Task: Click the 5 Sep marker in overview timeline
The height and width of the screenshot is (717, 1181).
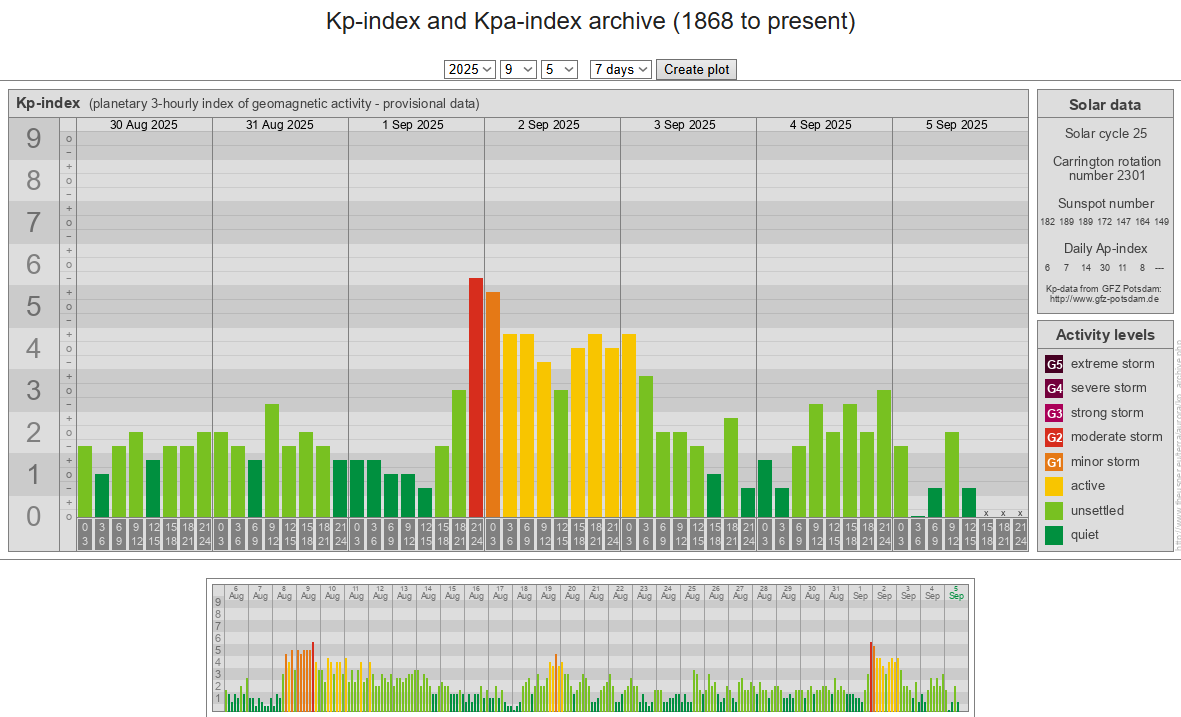Action: click(x=956, y=593)
